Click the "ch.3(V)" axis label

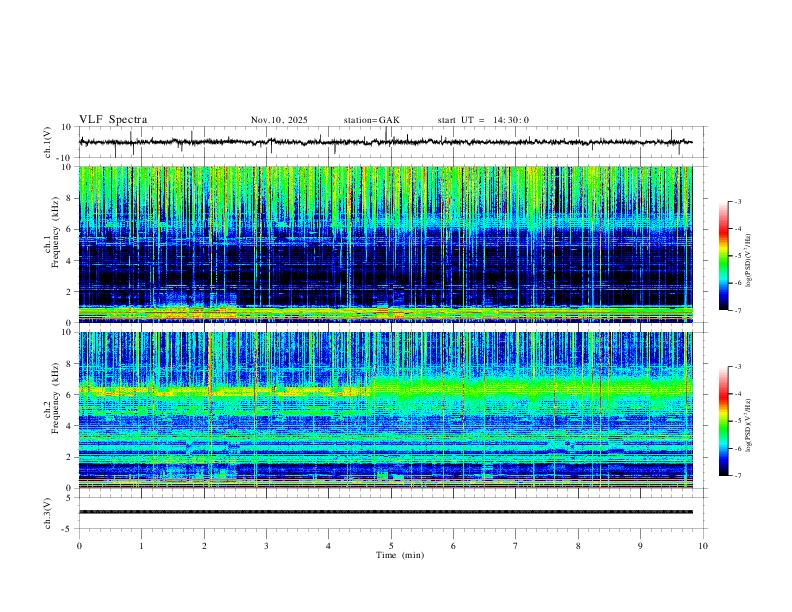coord(48,514)
